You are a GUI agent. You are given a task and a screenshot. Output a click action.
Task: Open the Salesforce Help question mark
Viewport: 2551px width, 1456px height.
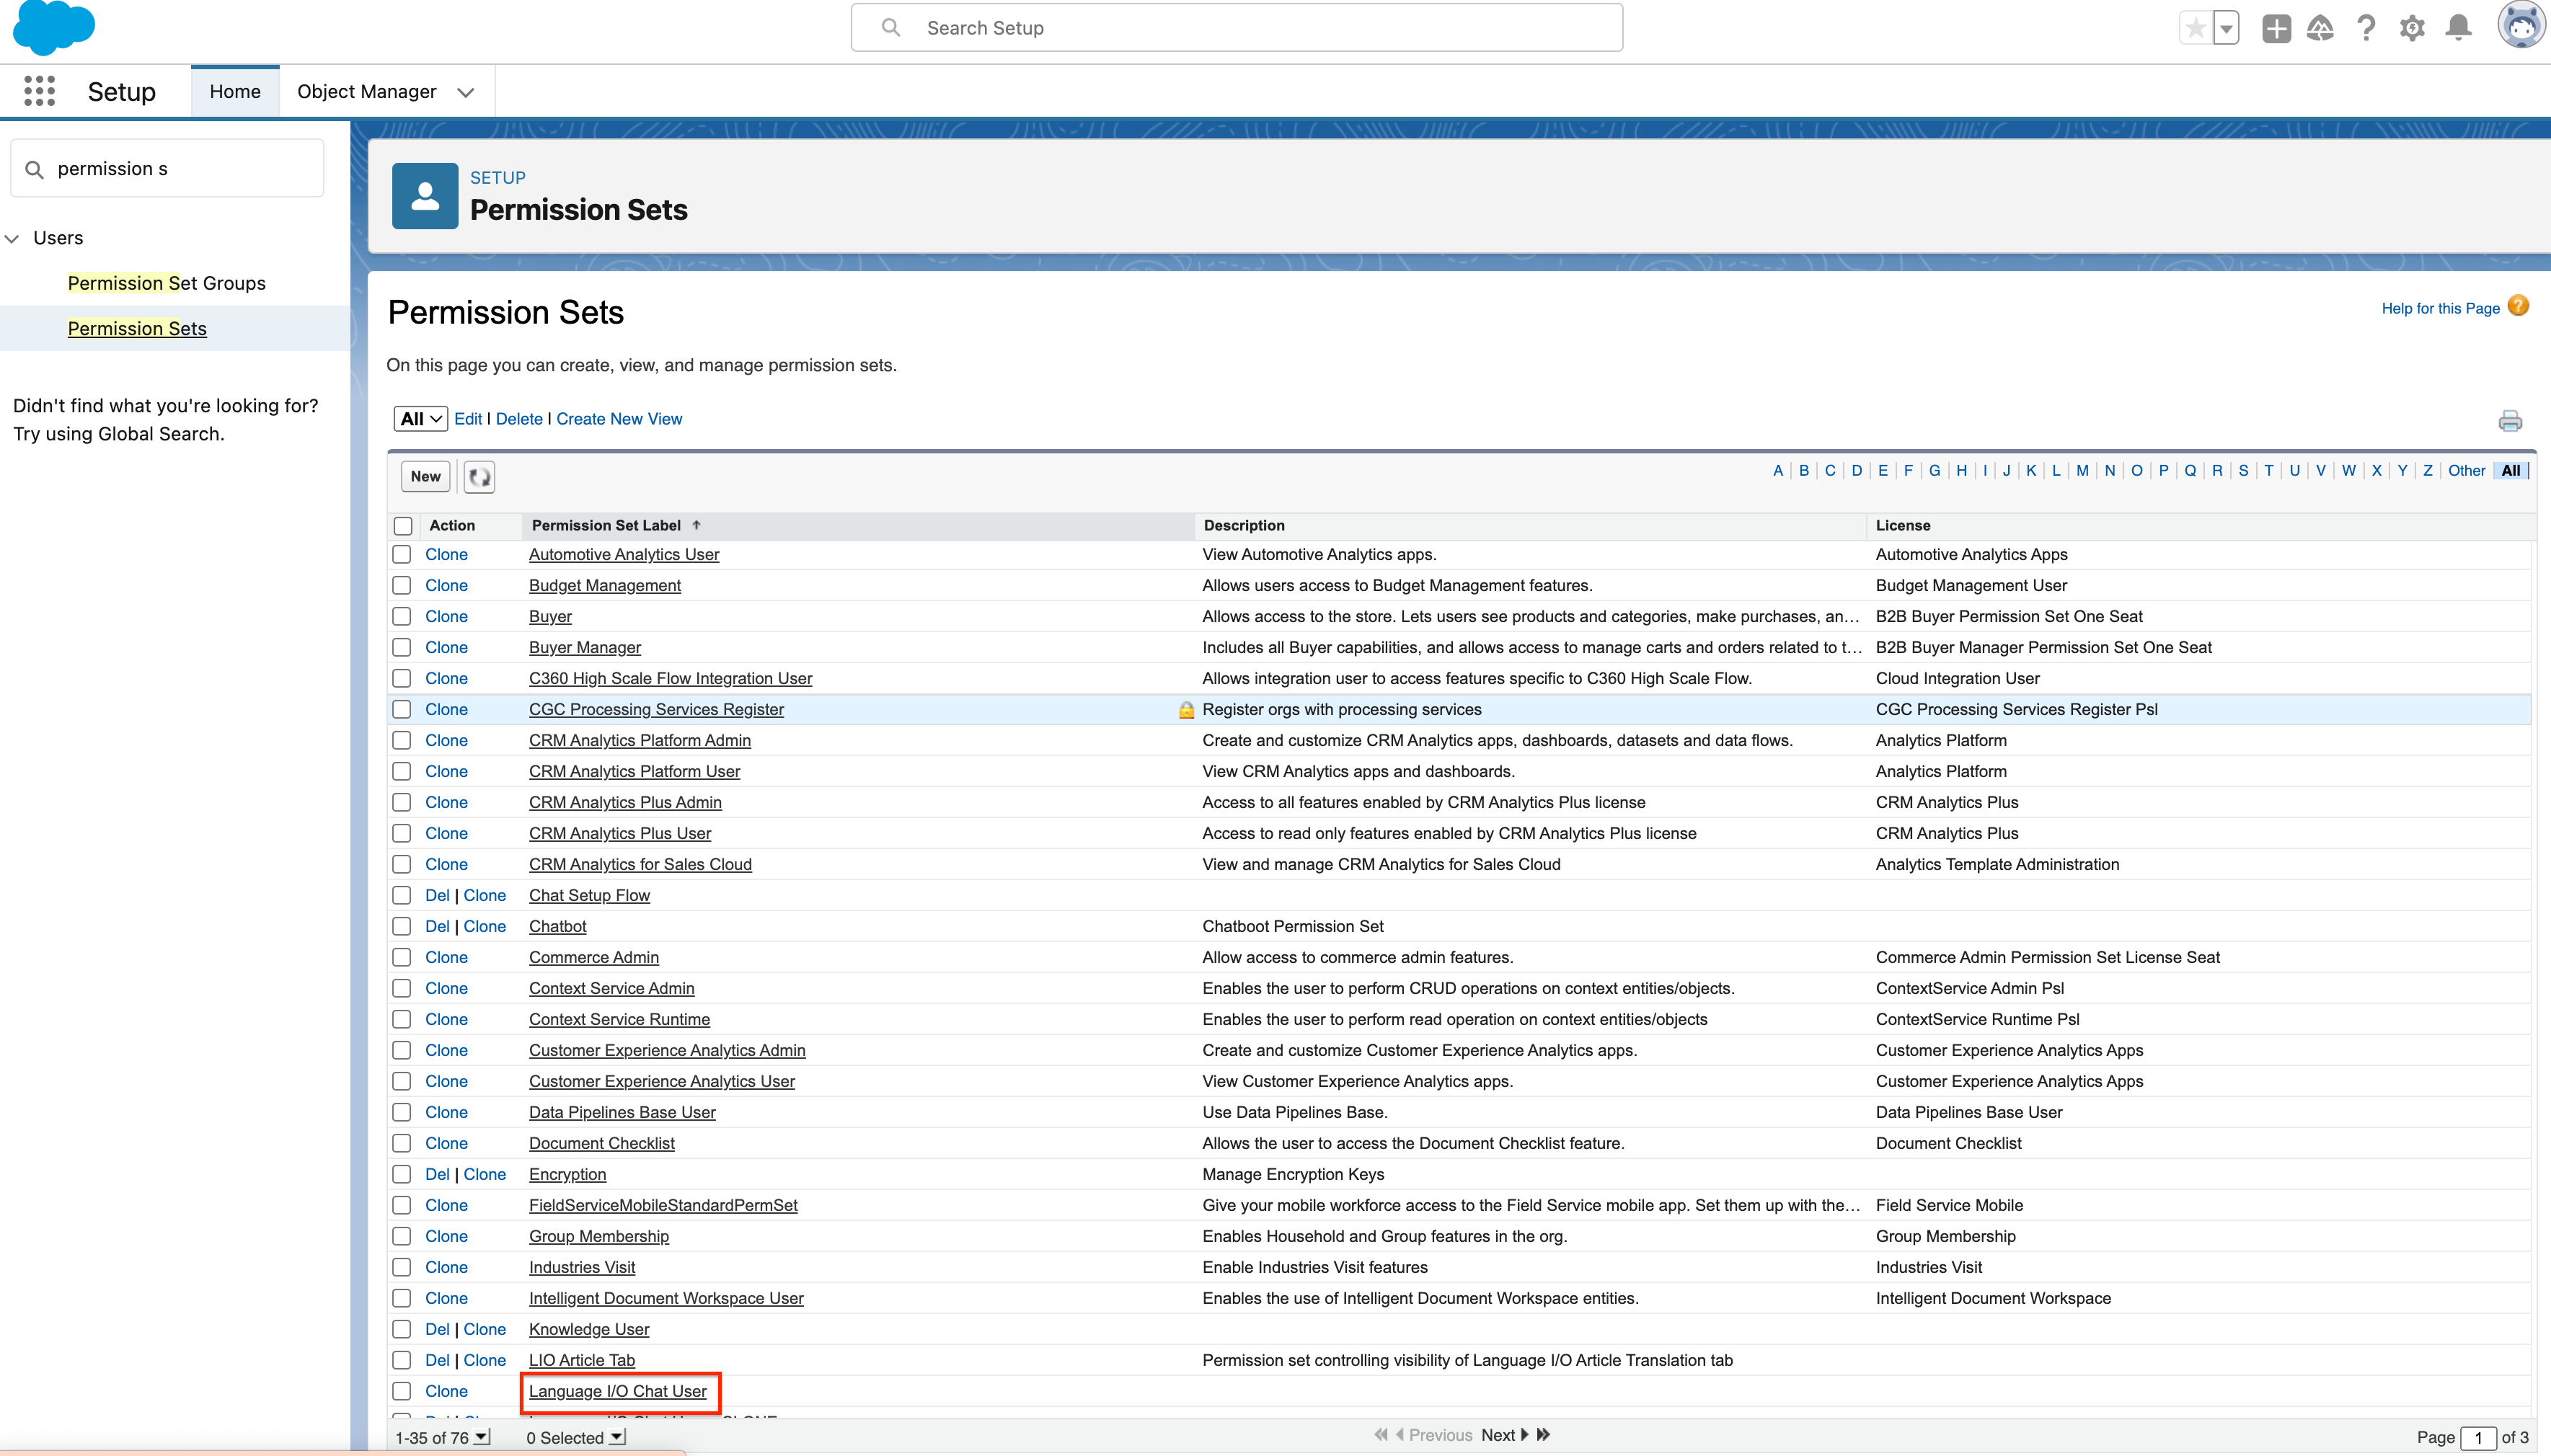2366,28
